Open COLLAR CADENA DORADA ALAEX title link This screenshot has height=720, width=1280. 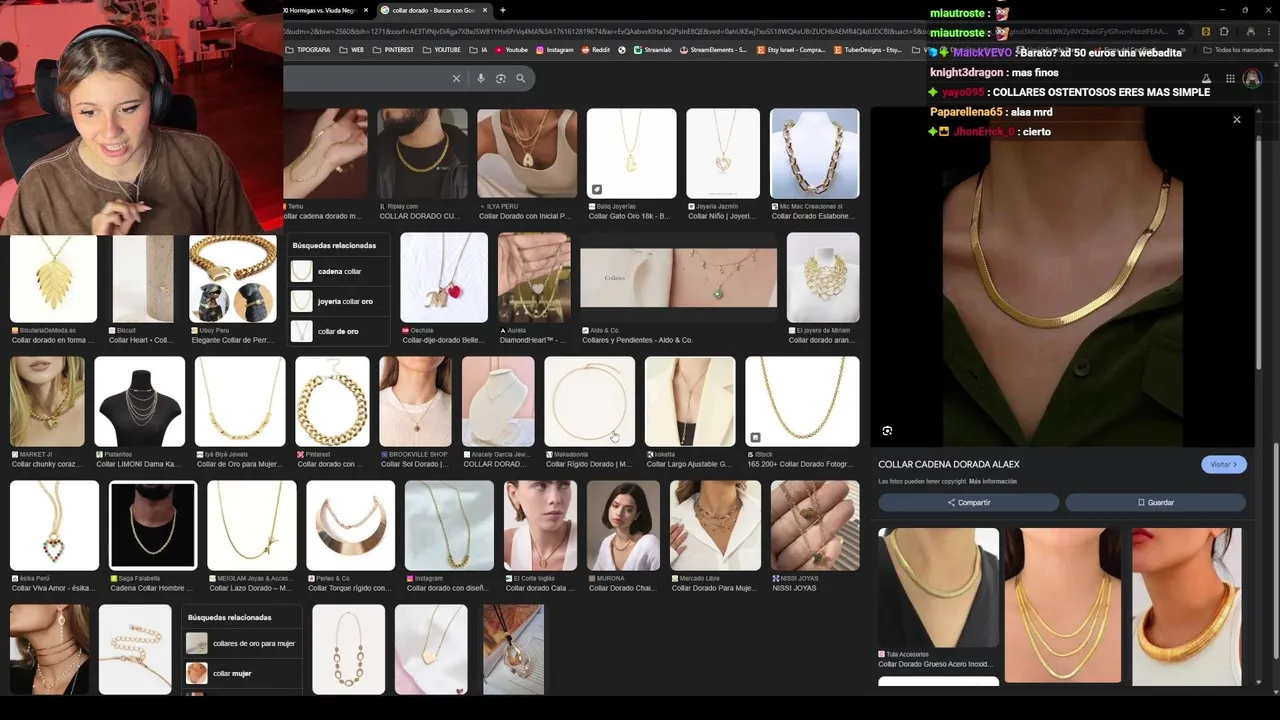pyautogui.click(x=949, y=464)
